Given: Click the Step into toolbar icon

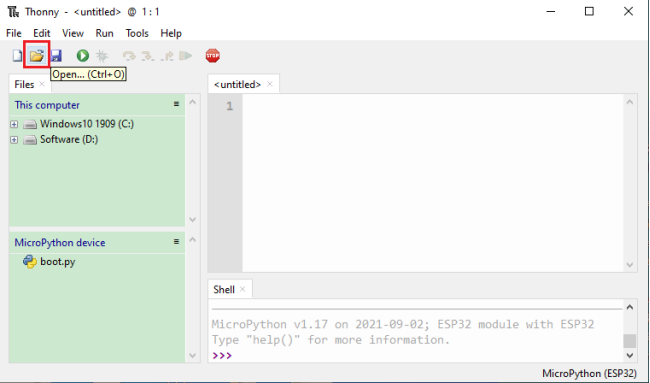Looking at the screenshot, I should click(148, 56).
